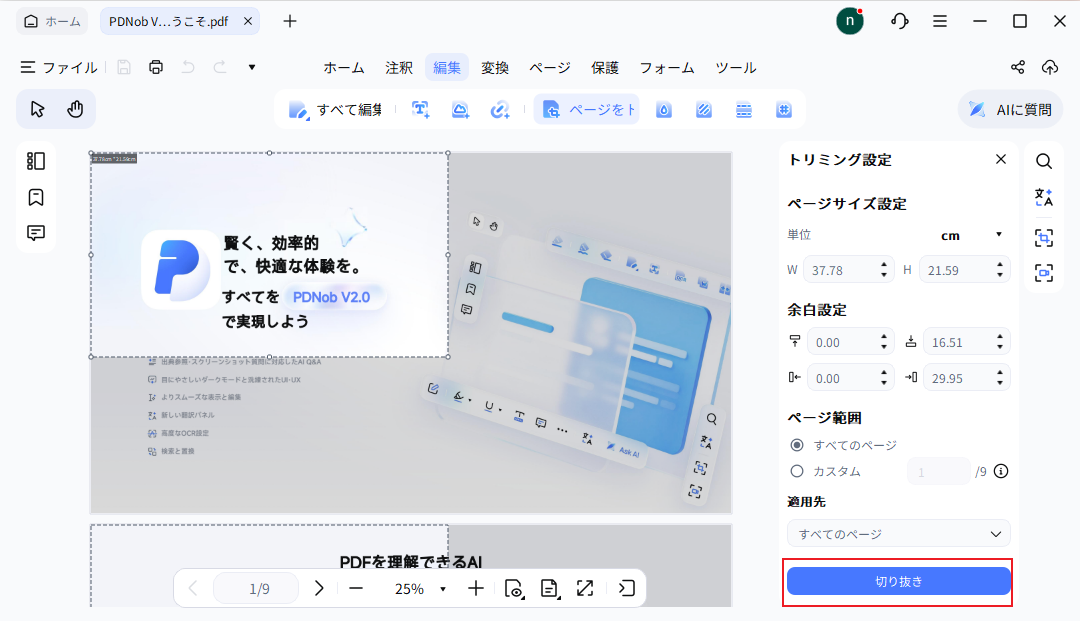Image resolution: width=1080 pixels, height=621 pixels.
Task: Close the トリミング設定 panel
Action: (x=1001, y=158)
